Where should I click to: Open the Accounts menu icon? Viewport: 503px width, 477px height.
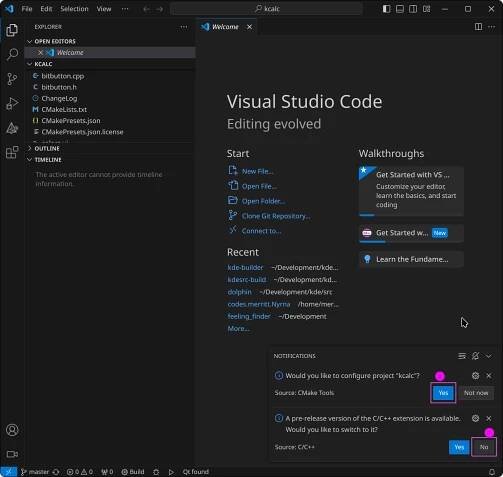(x=12, y=430)
